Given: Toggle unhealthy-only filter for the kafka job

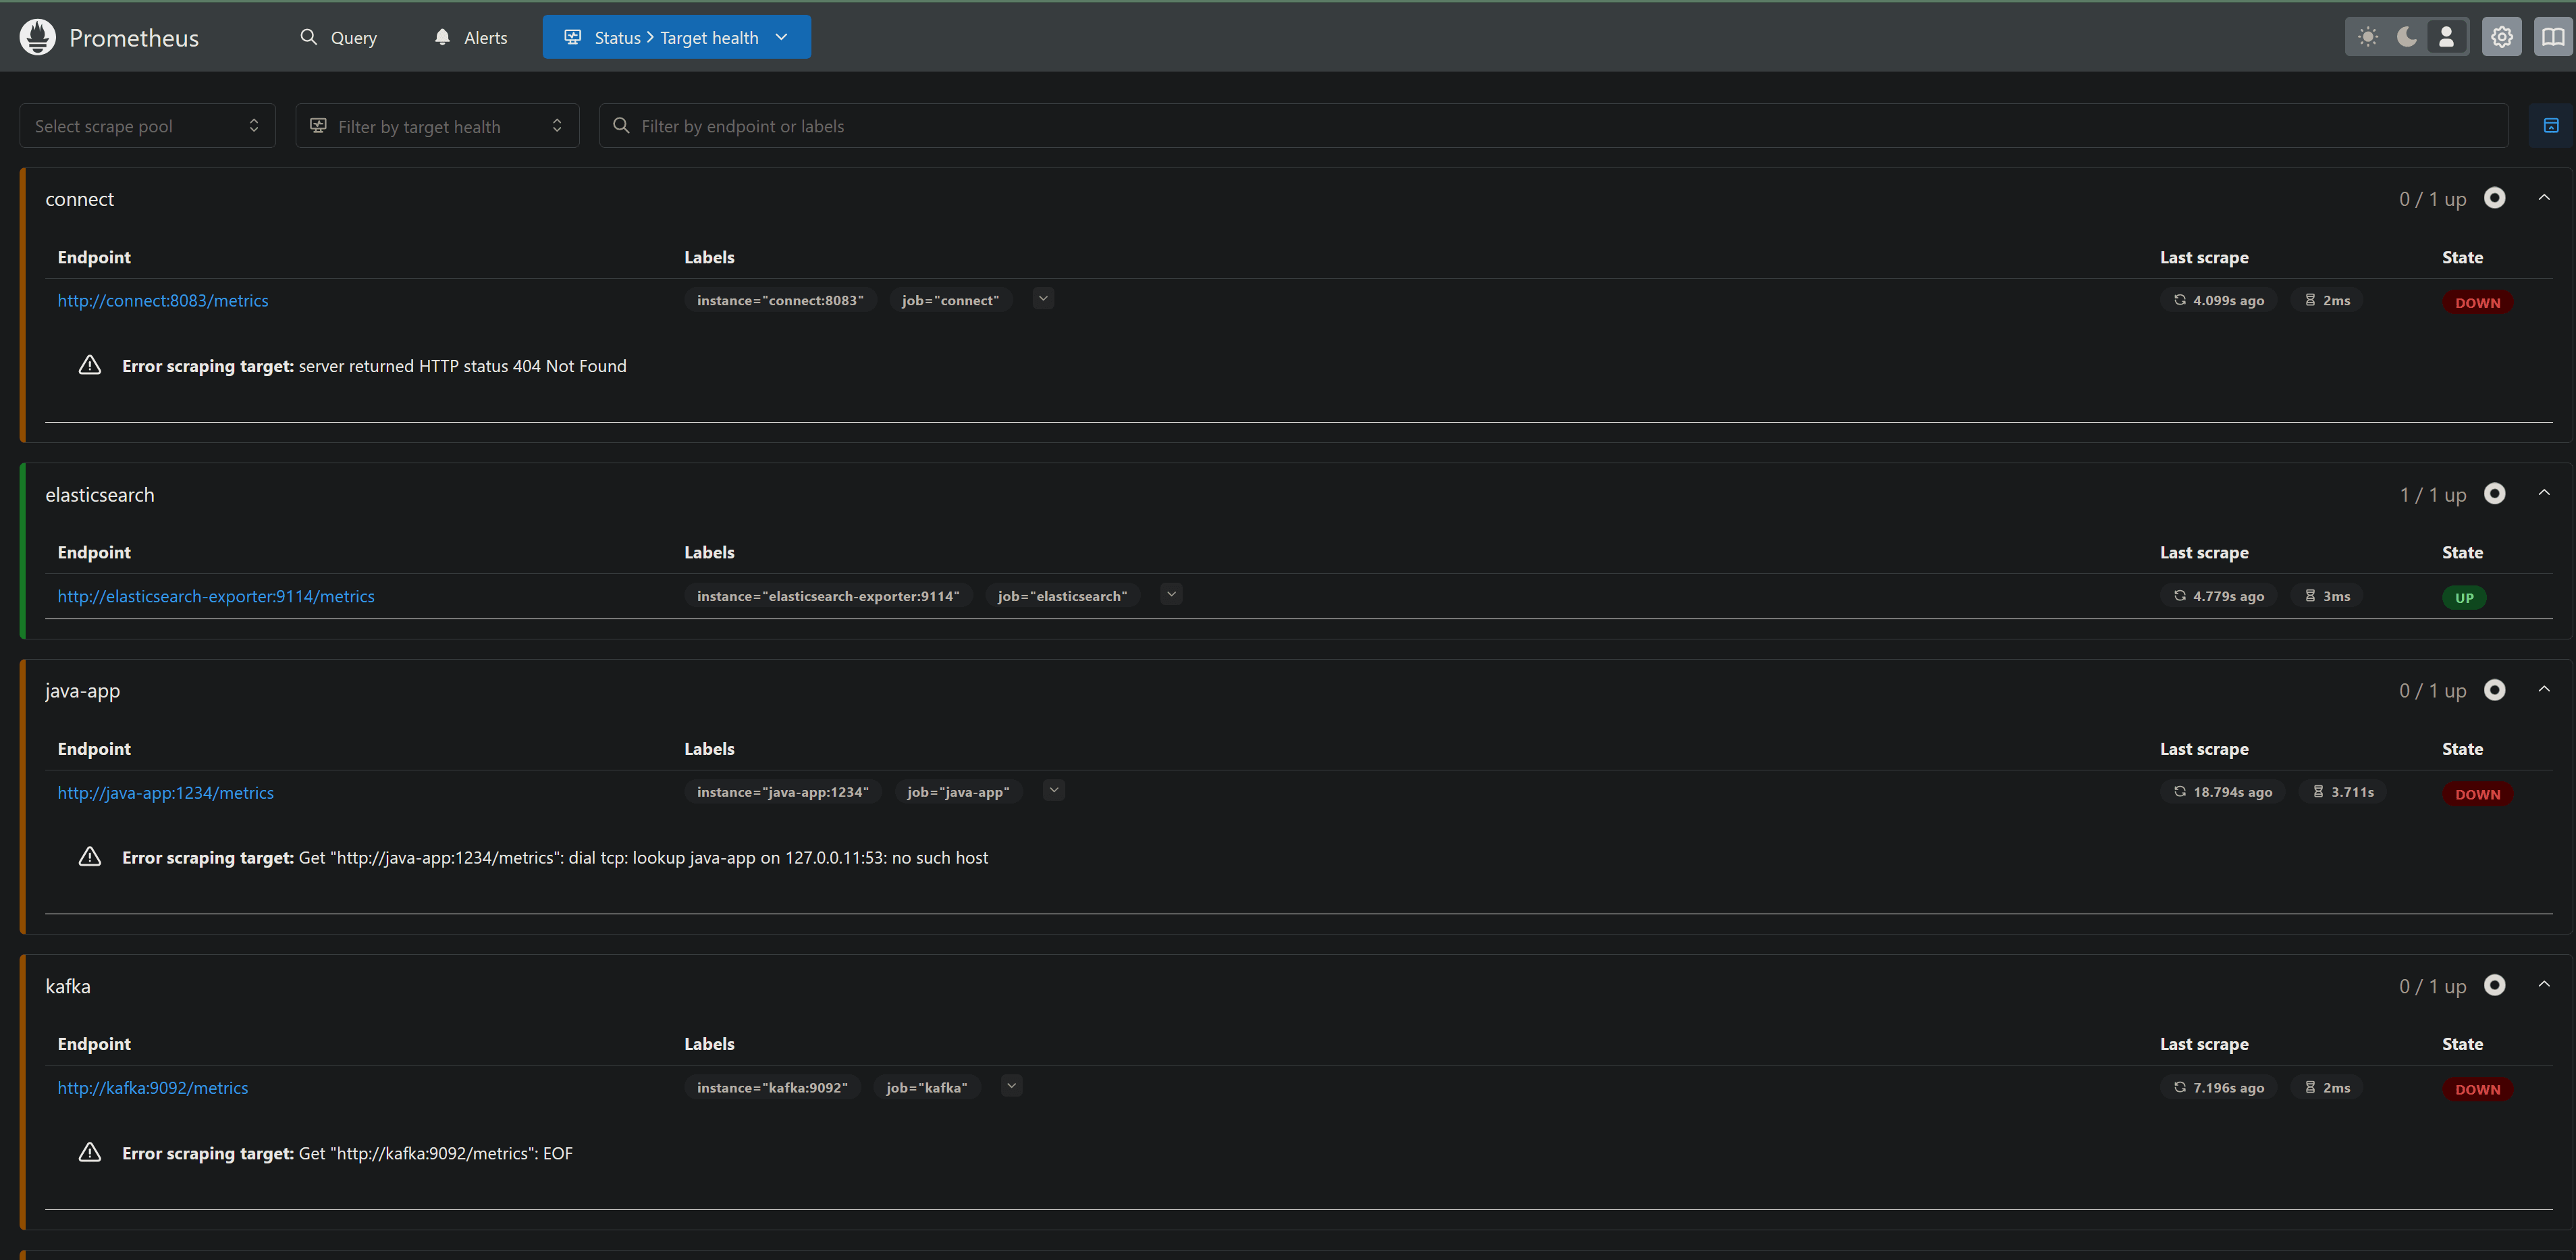Looking at the screenshot, I should [x=2495, y=986].
